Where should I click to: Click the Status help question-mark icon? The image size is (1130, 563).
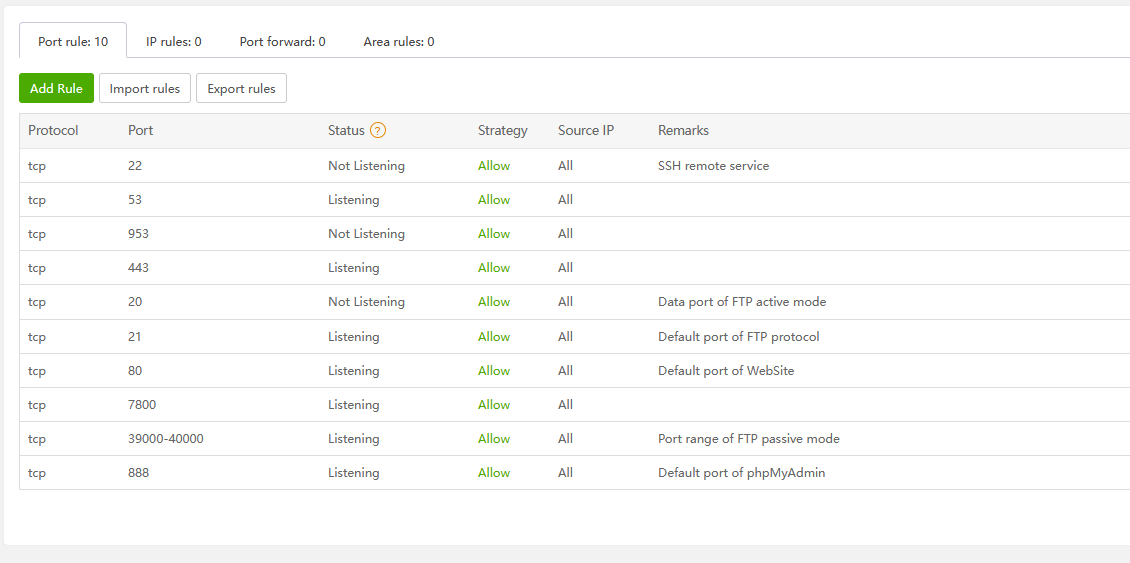point(378,130)
